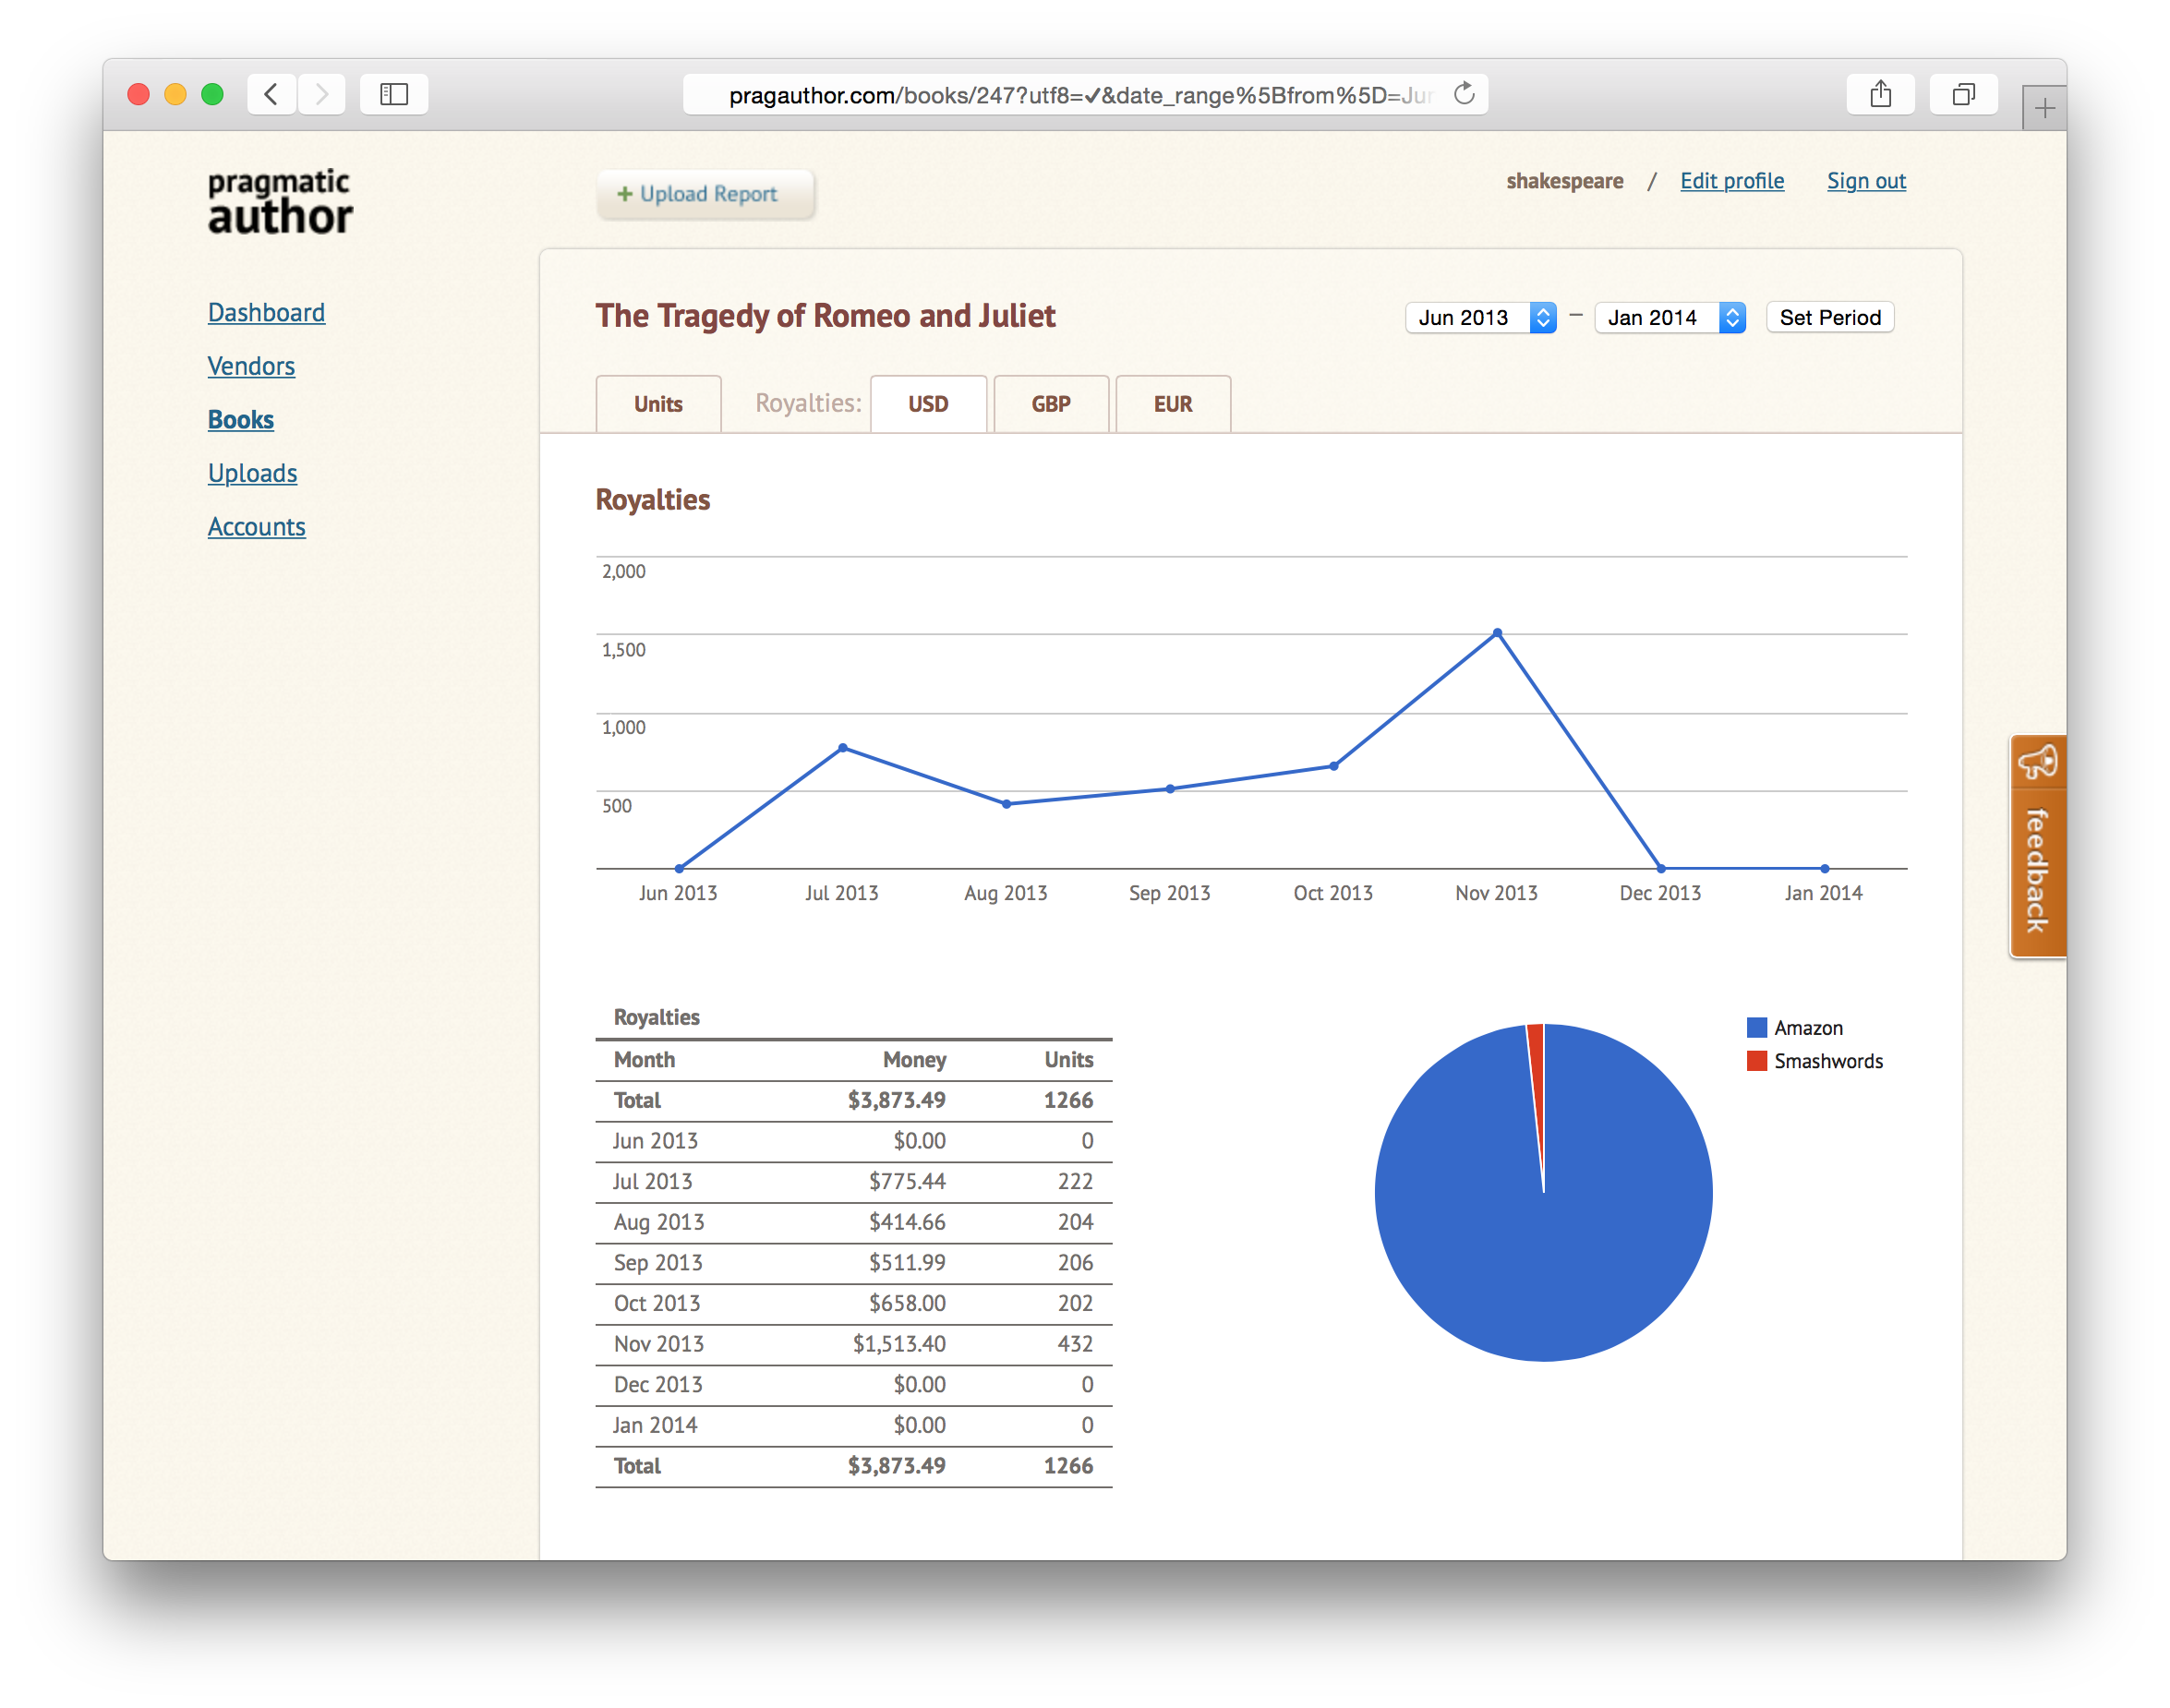The width and height of the screenshot is (2170, 1708).
Task: Expand the Jun 2013 start date dropdown
Action: click(x=1480, y=317)
